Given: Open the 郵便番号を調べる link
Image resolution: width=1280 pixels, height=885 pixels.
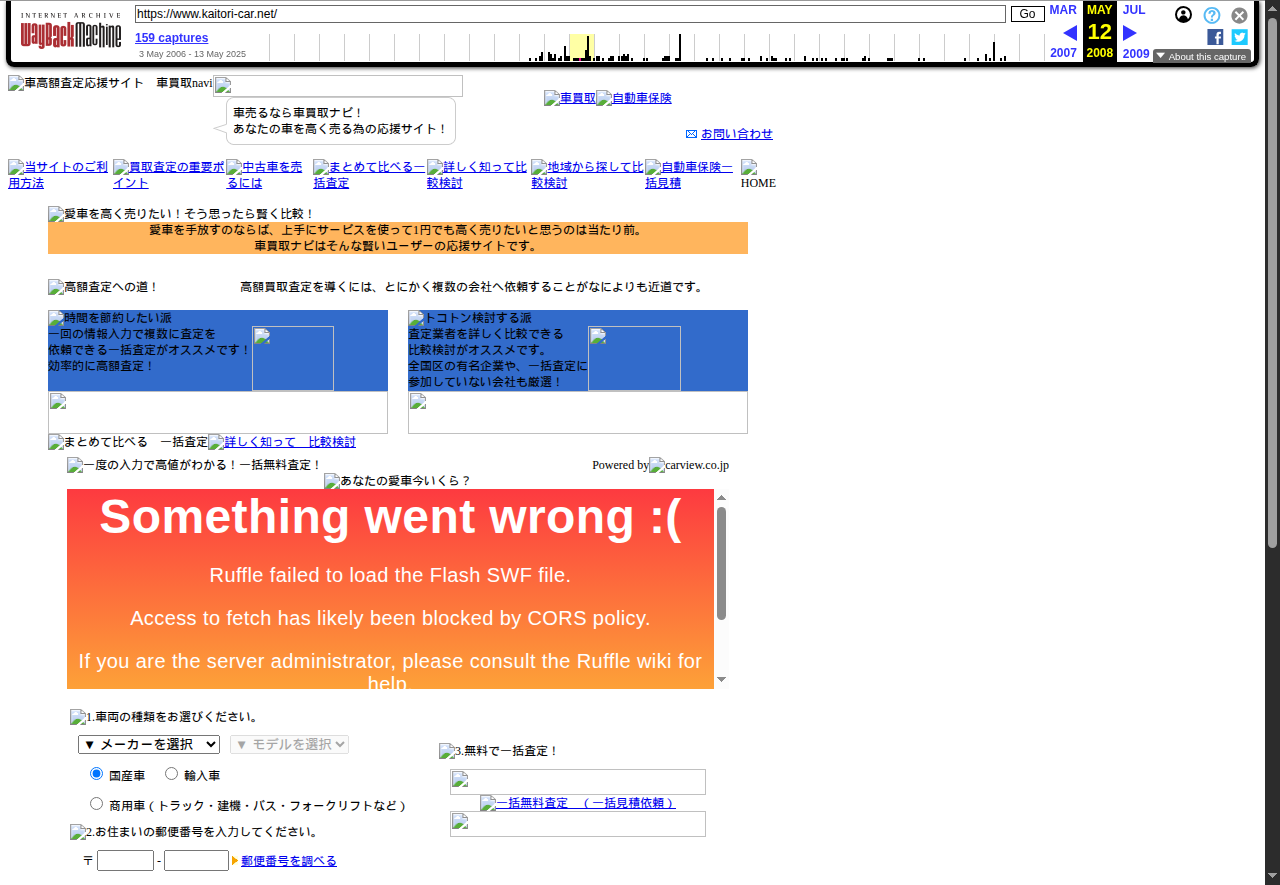Looking at the screenshot, I should (289, 861).
